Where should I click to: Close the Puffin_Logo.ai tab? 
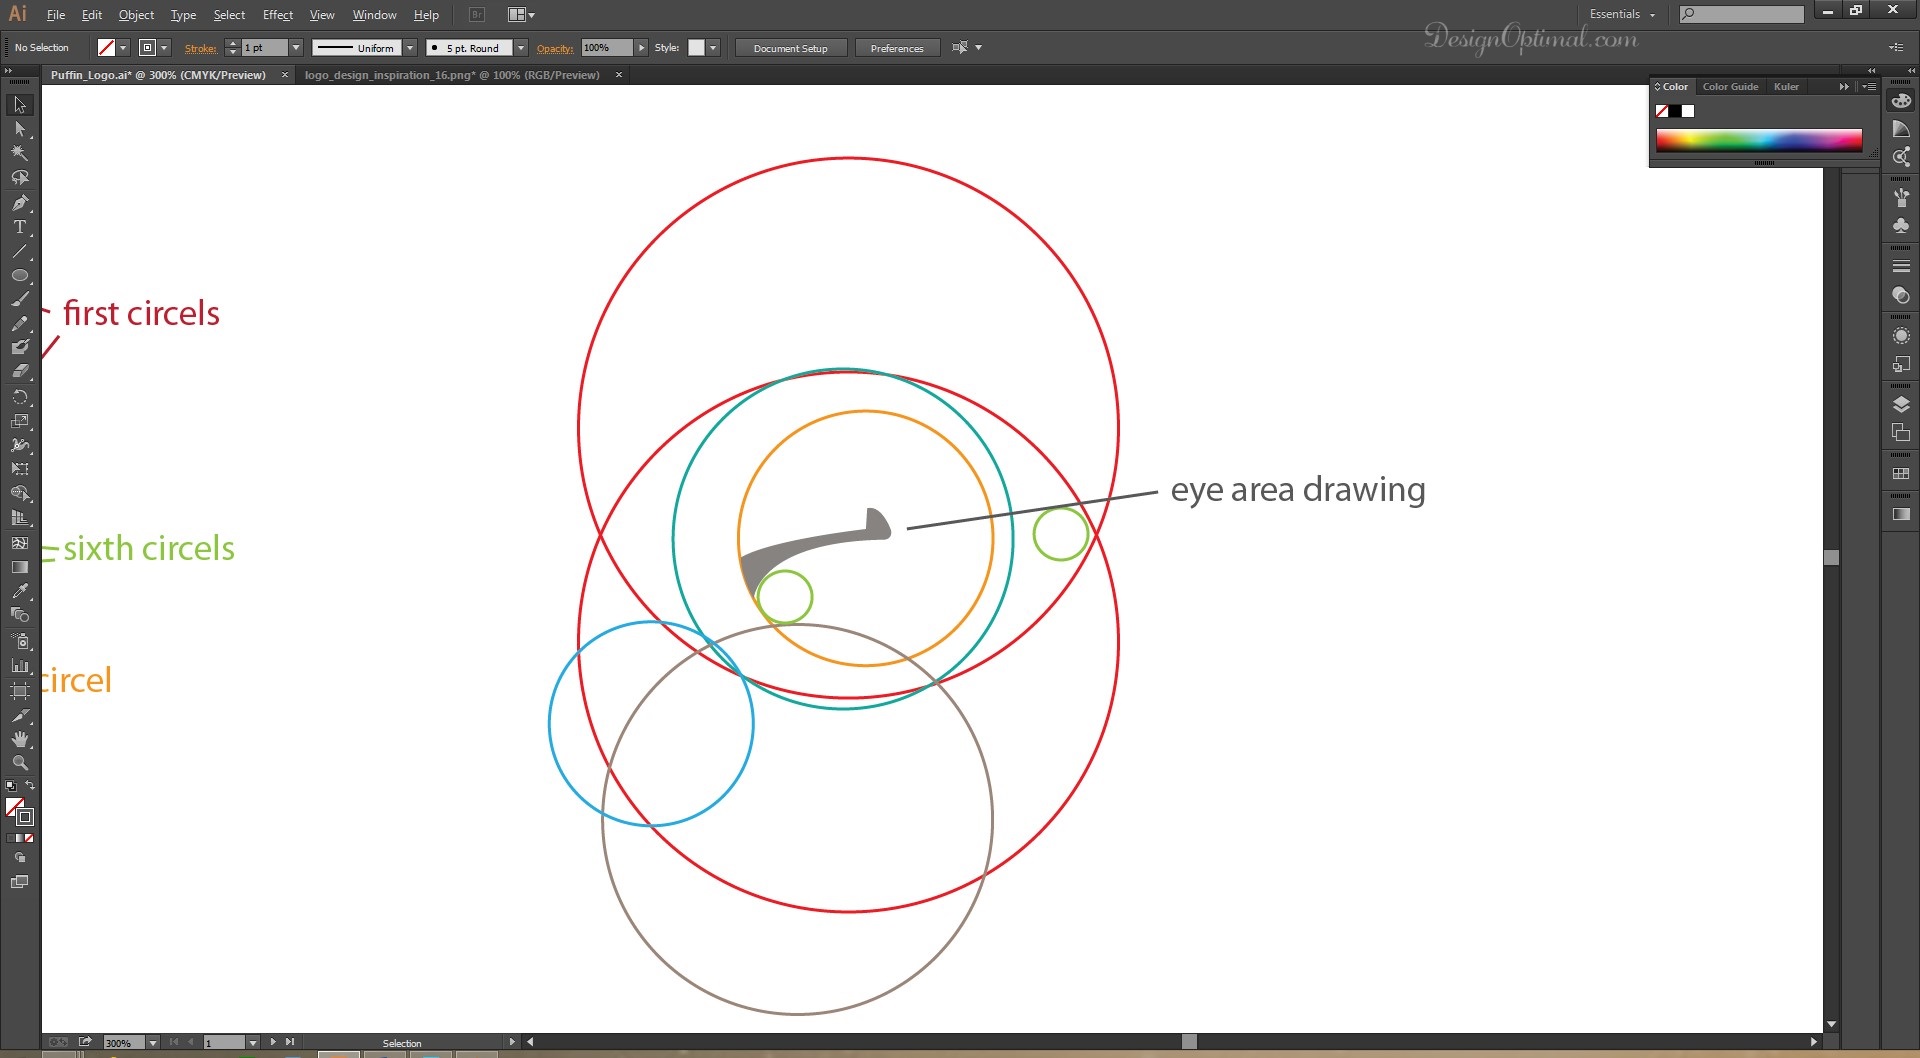pos(285,75)
